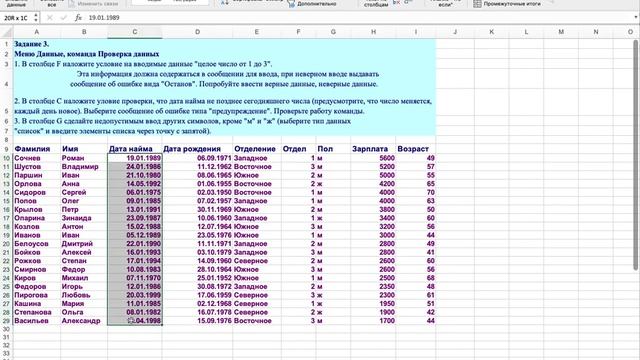This screenshot has height=360, width=640.
Task: Select row 29 header
Action: tap(6, 321)
